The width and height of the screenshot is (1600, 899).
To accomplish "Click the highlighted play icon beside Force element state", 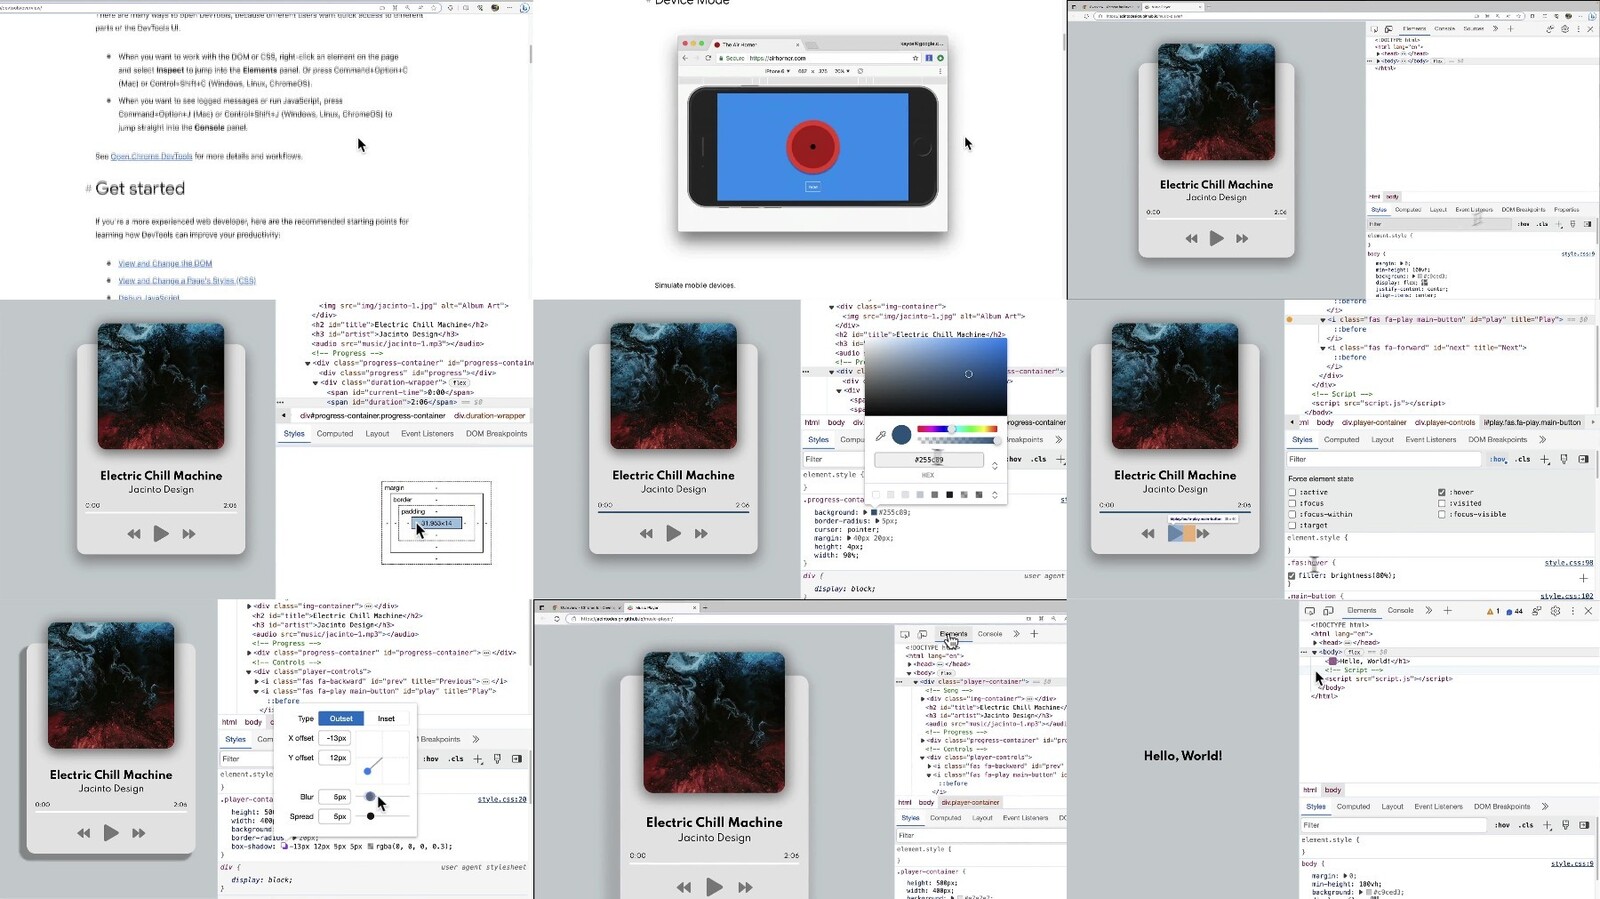I will point(1174,534).
